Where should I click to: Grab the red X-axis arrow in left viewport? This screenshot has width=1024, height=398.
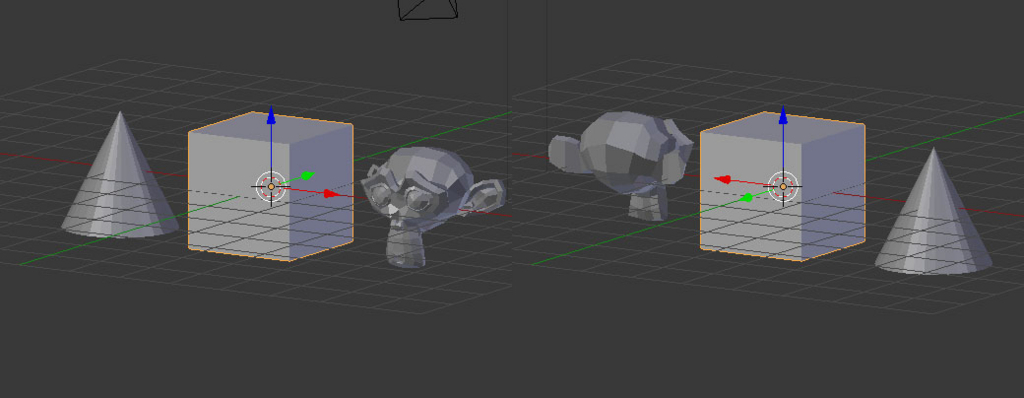332,193
